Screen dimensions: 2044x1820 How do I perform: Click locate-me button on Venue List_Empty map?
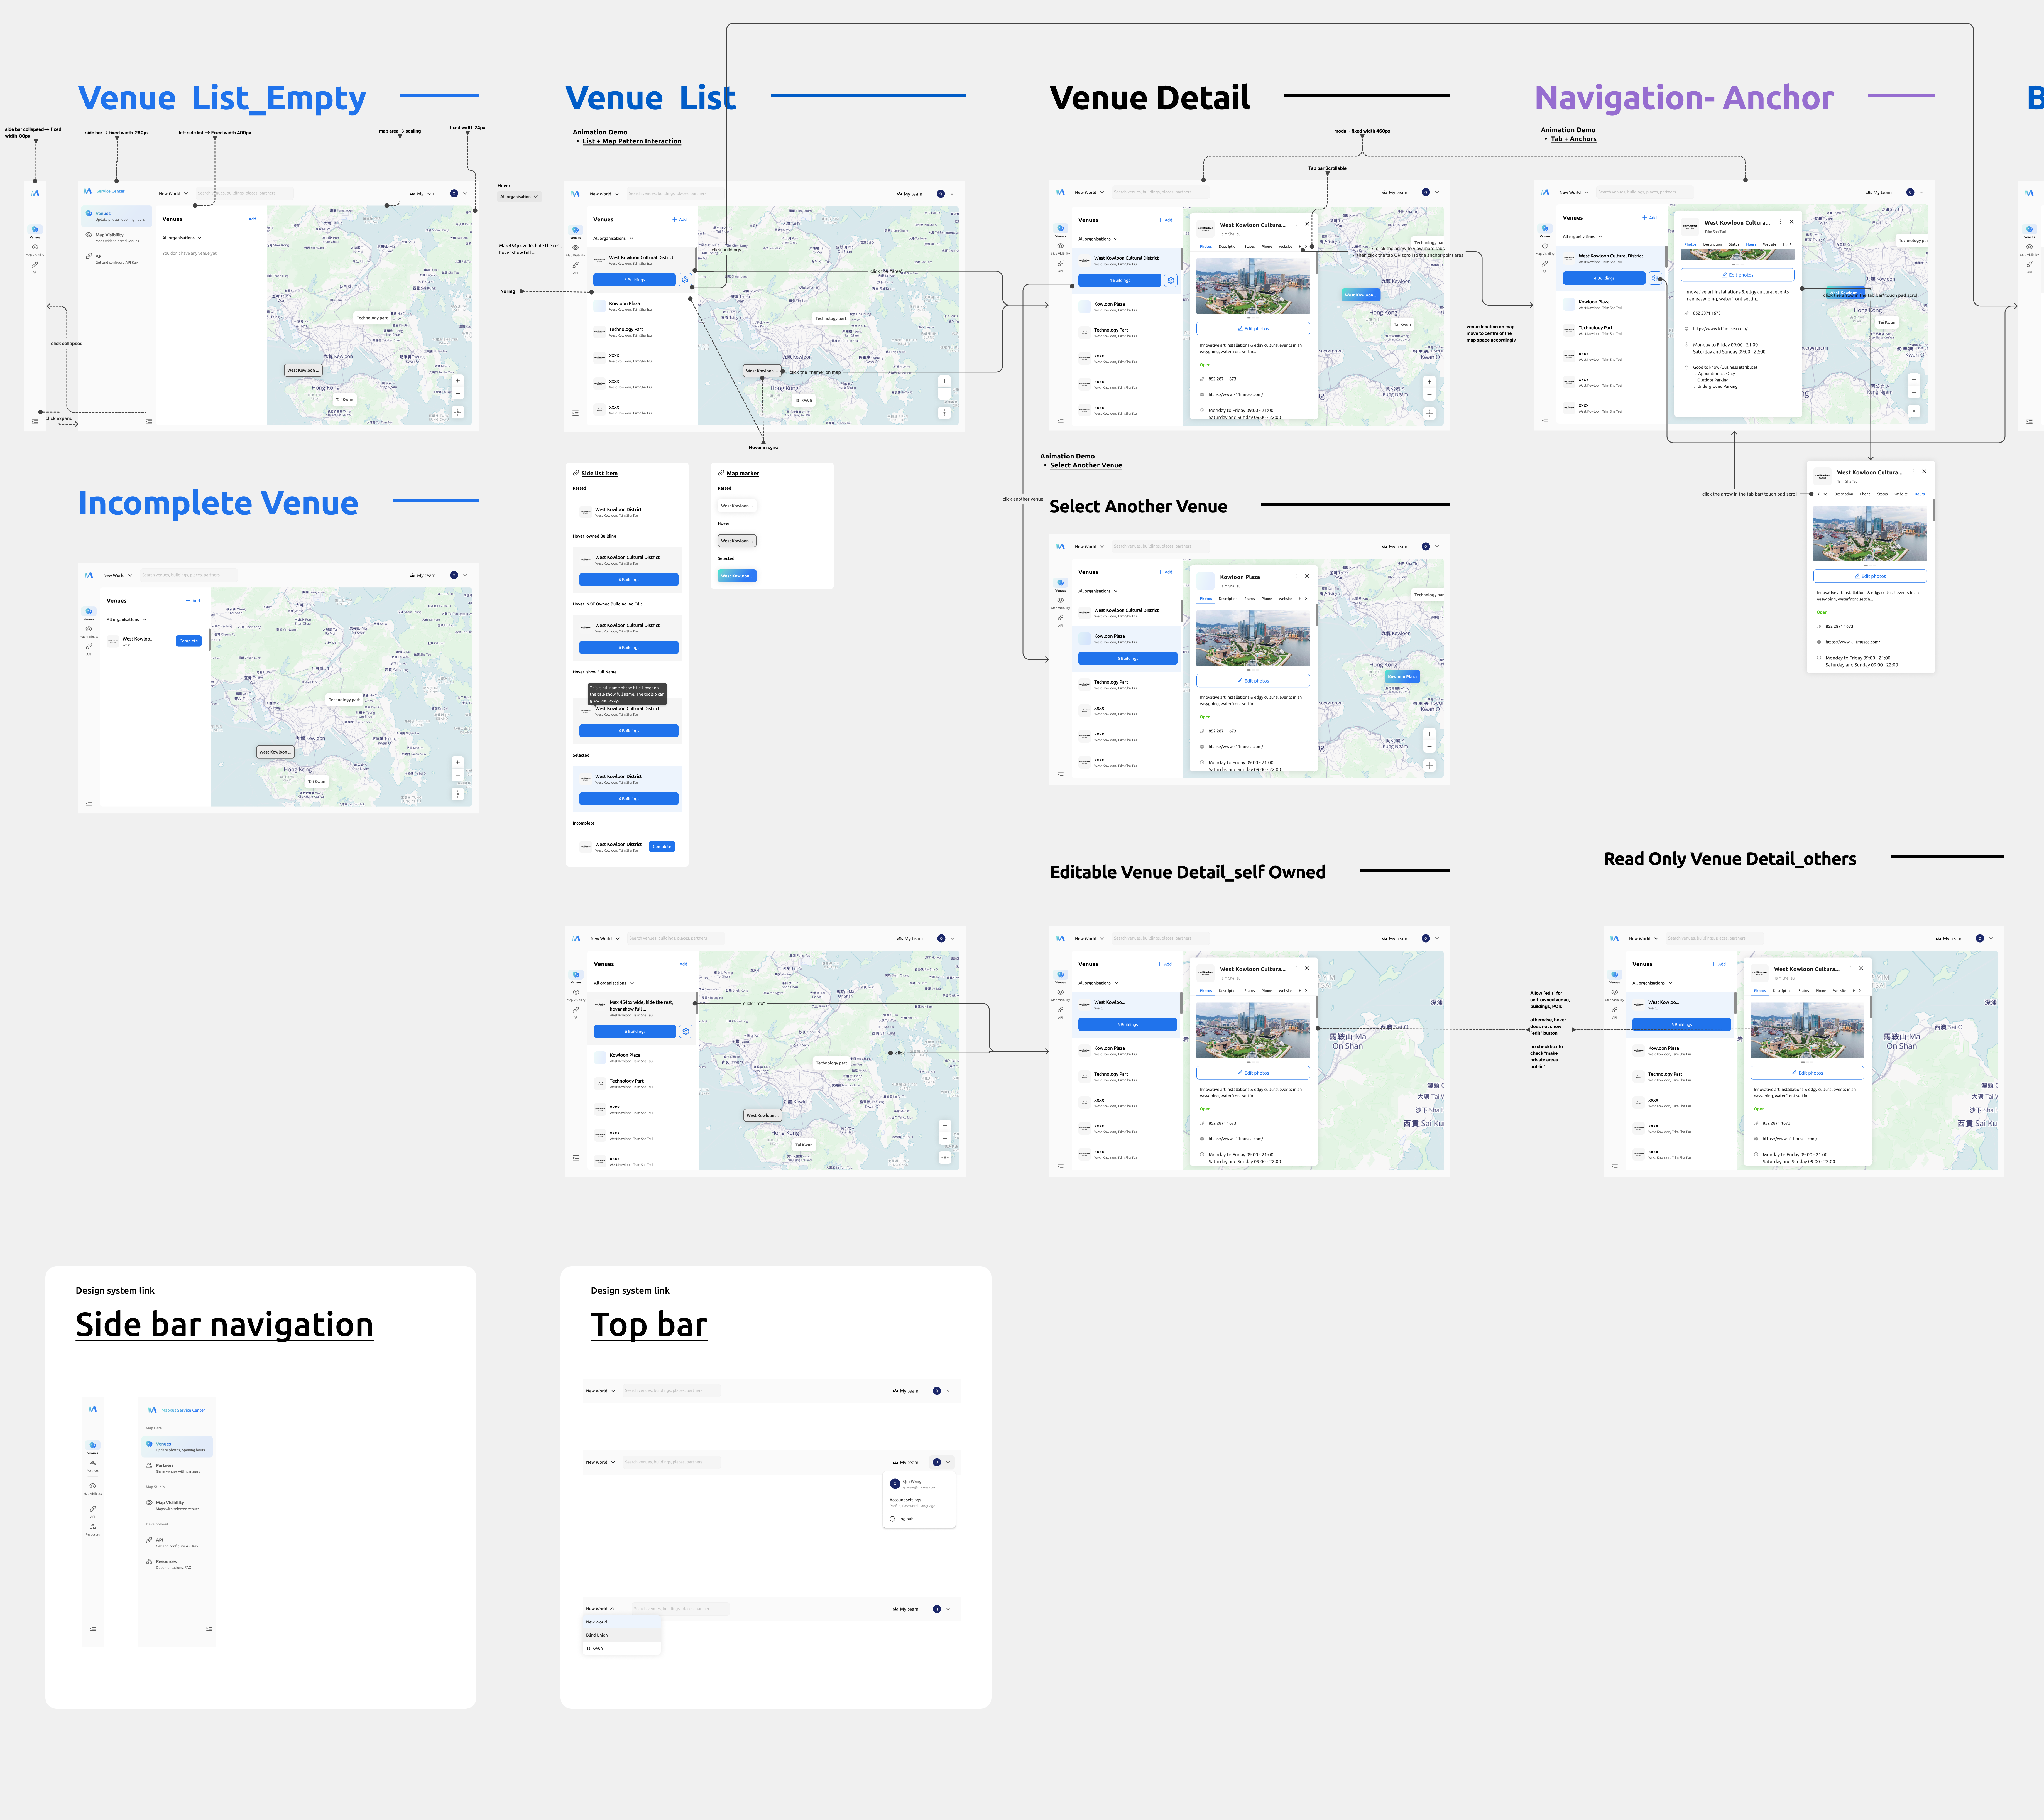click(458, 412)
